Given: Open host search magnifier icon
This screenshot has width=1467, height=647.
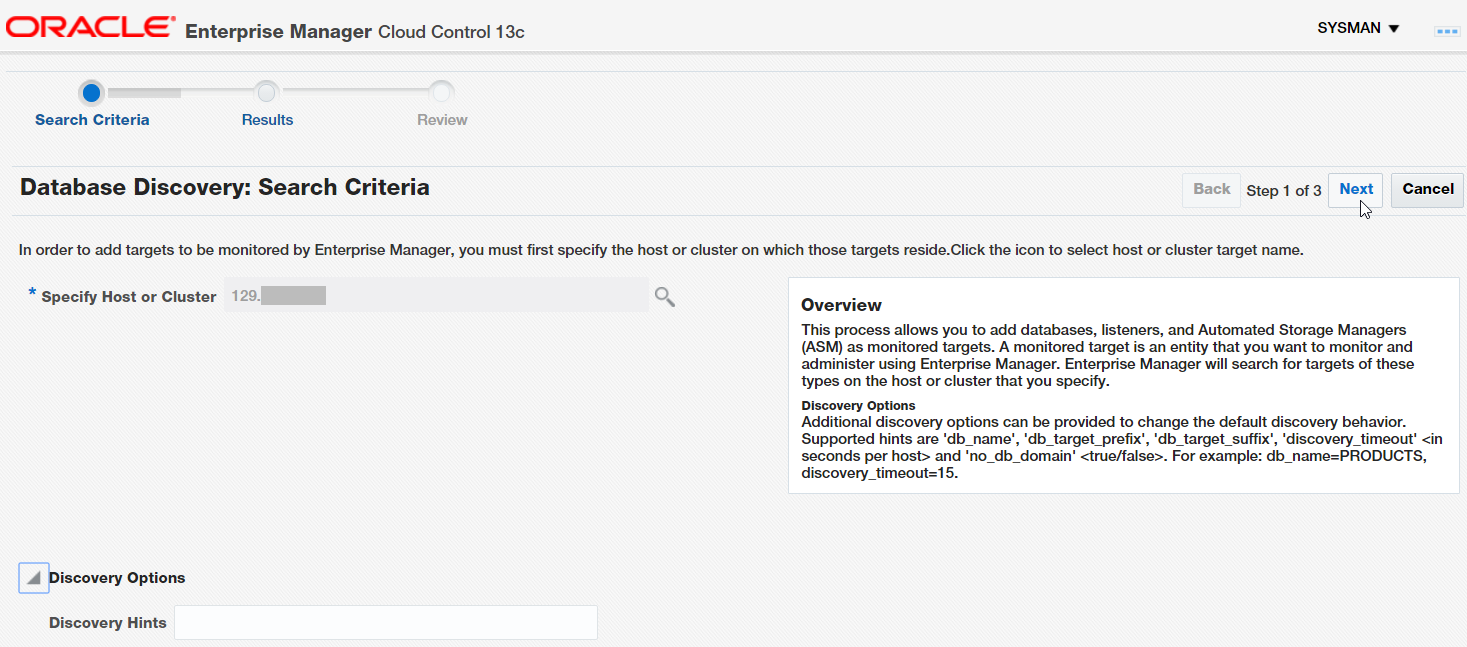Looking at the screenshot, I should 665,296.
